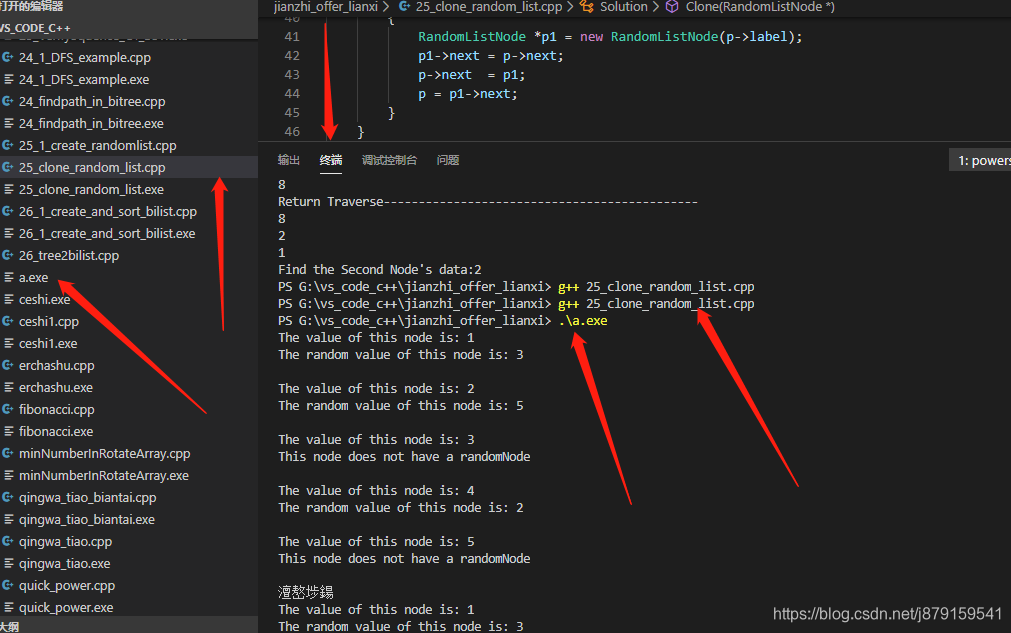The height and width of the screenshot is (633, 1011).
Task: Select the 终端 terminal tab
Action: pyautogui.click(x=331, y=159)
